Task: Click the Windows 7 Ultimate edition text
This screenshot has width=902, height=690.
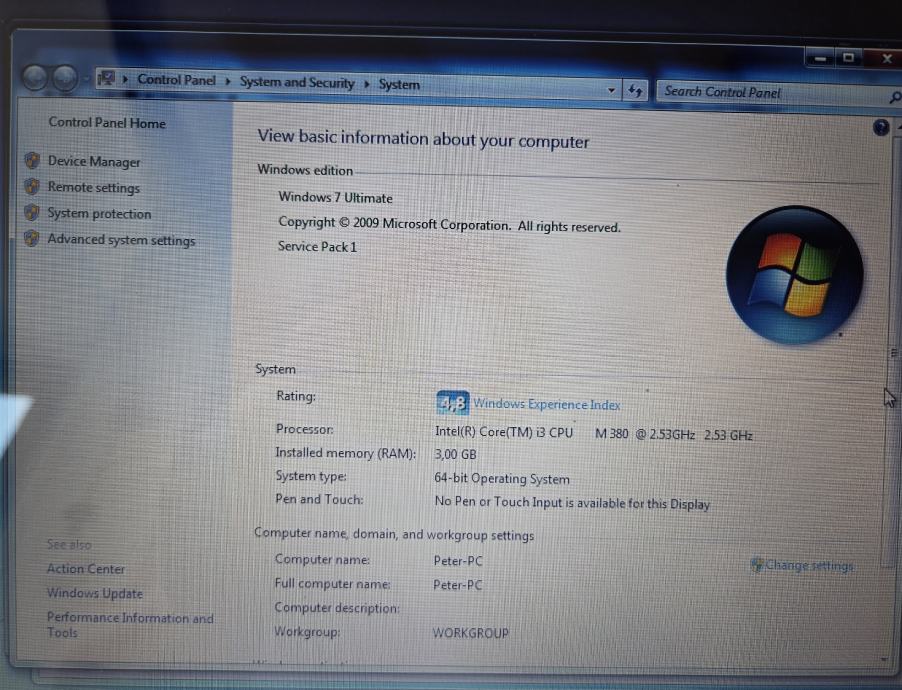Action: pyautogui.click(x=335, y=197)
